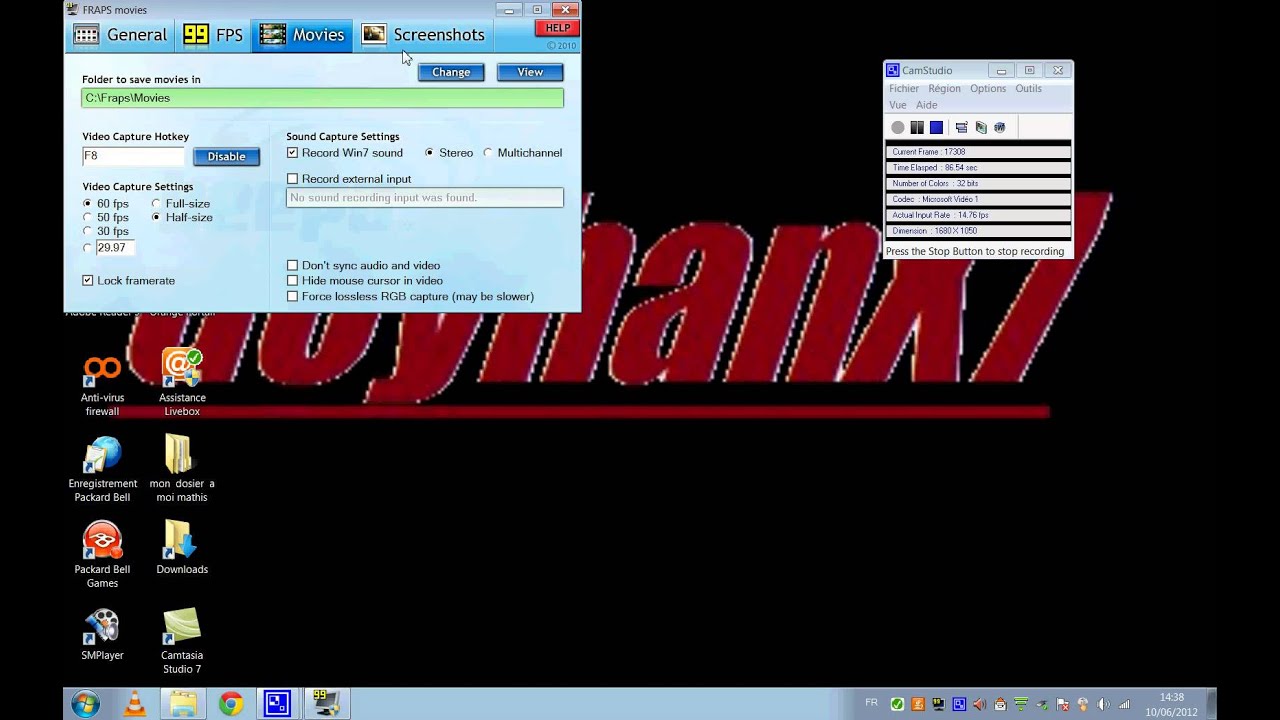This screenshot has height=720, width=1280.
Task: Select 30 fps radio button
Action: (x=88, y=232)
